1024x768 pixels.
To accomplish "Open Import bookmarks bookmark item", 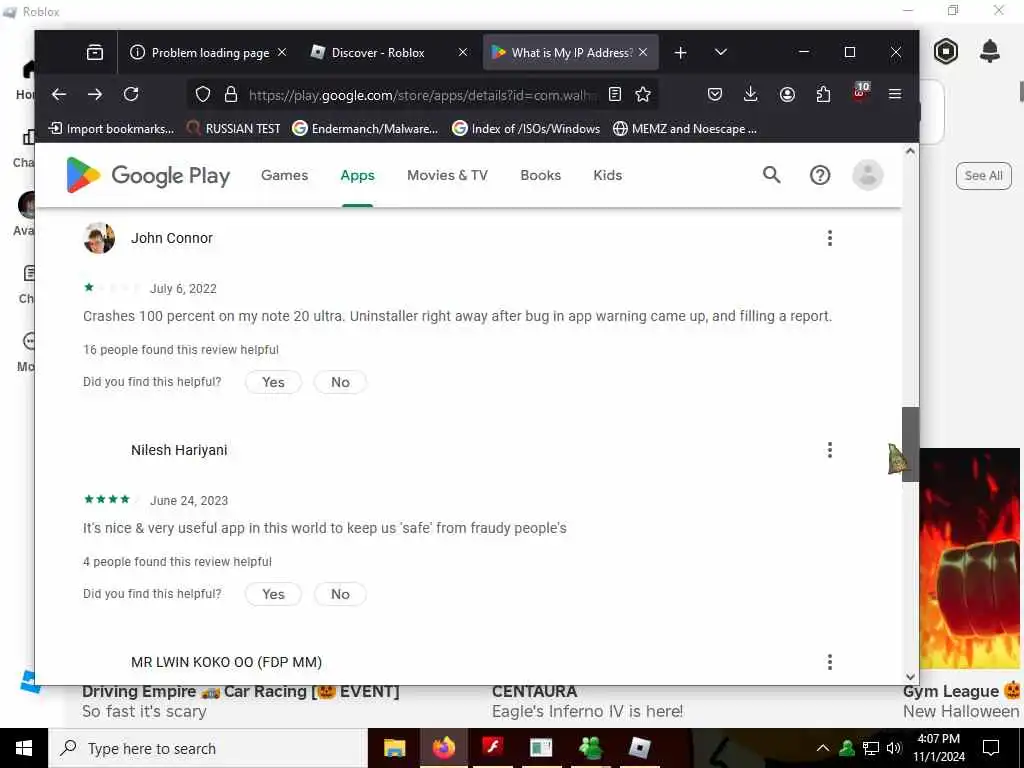I will pyautogui.click(x=112, y=129).
